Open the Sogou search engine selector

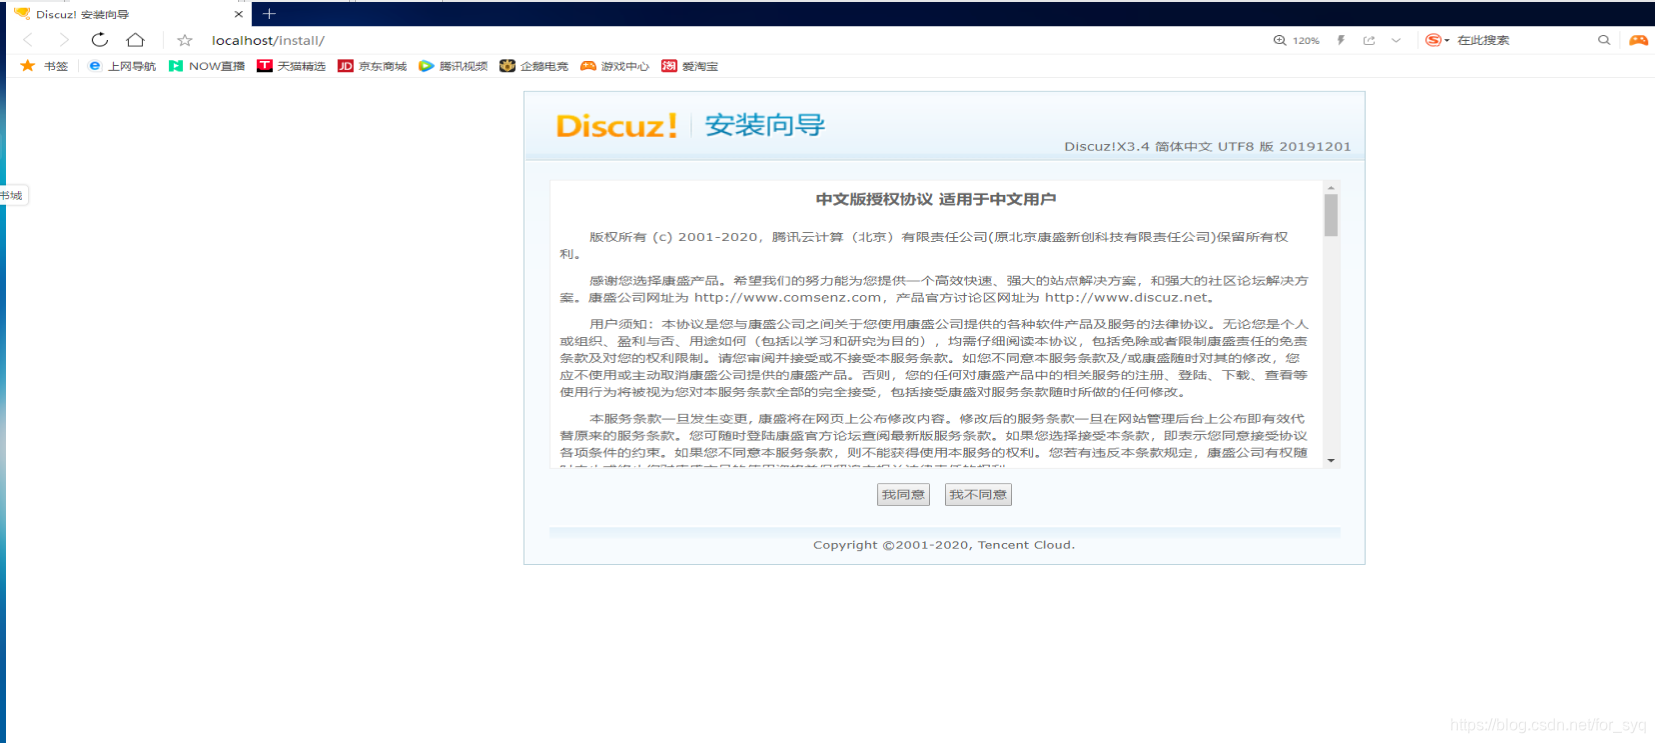(x=1437, y=40)
